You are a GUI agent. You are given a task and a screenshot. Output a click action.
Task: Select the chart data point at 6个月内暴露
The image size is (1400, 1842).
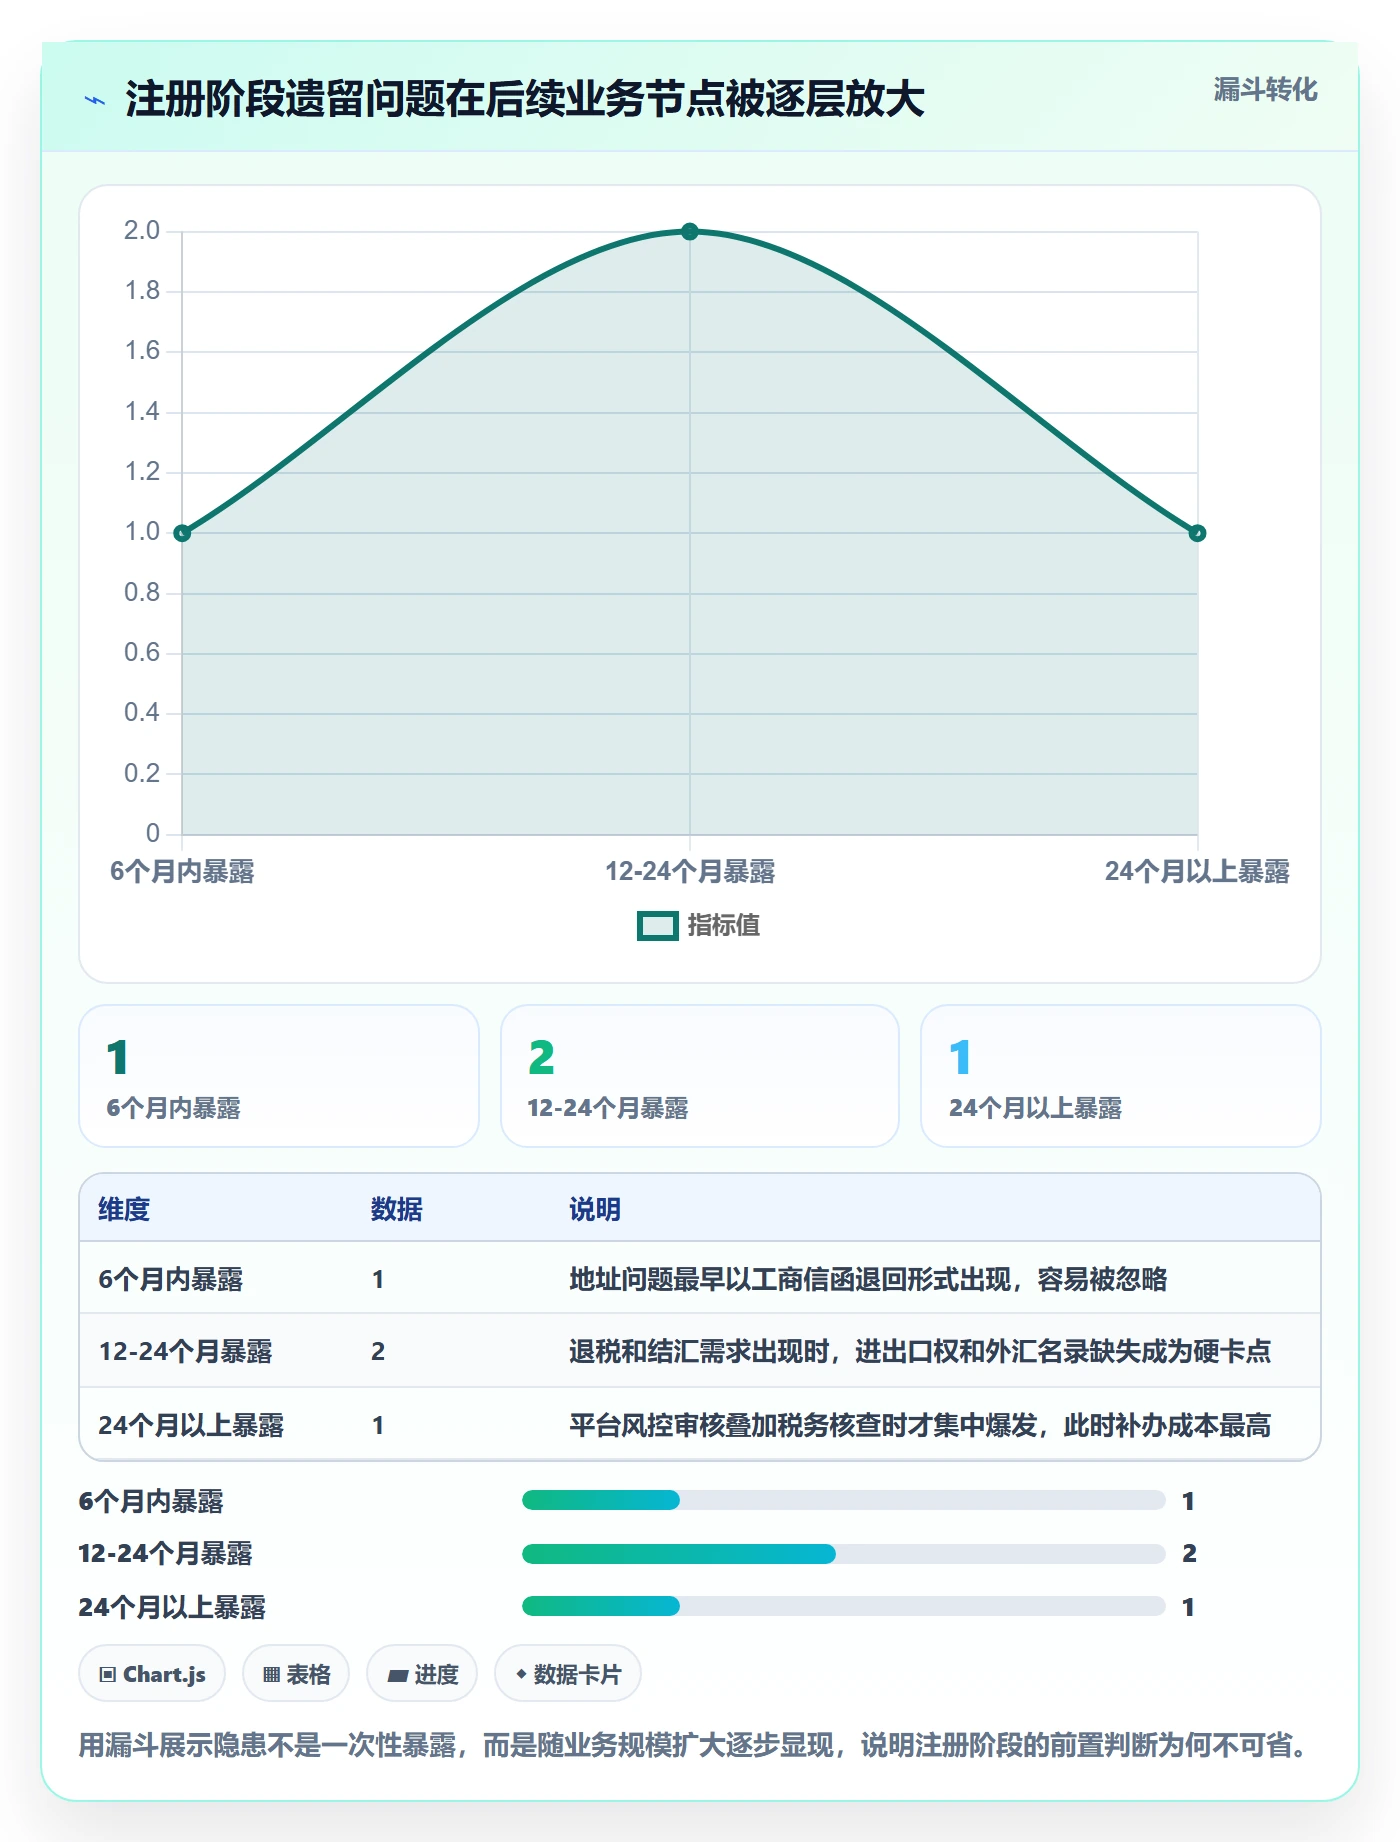tap(182, 533)
